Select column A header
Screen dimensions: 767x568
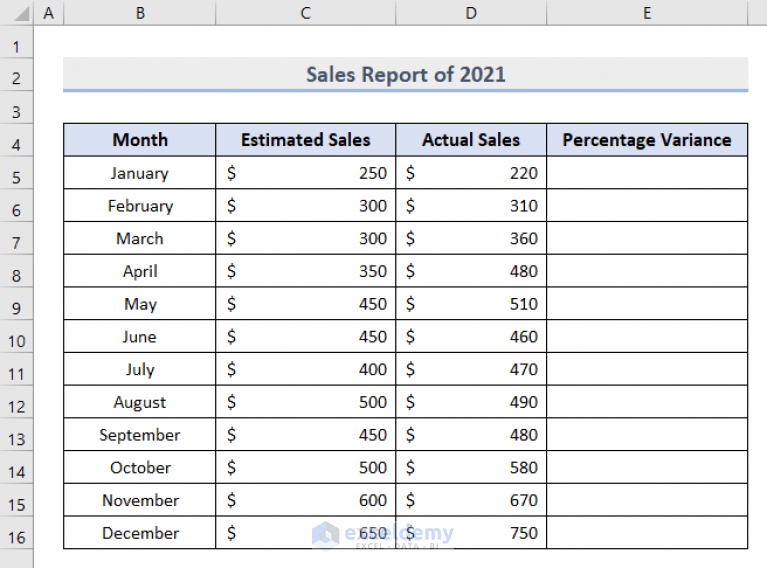pyautogui.click(x=48, y=13)
